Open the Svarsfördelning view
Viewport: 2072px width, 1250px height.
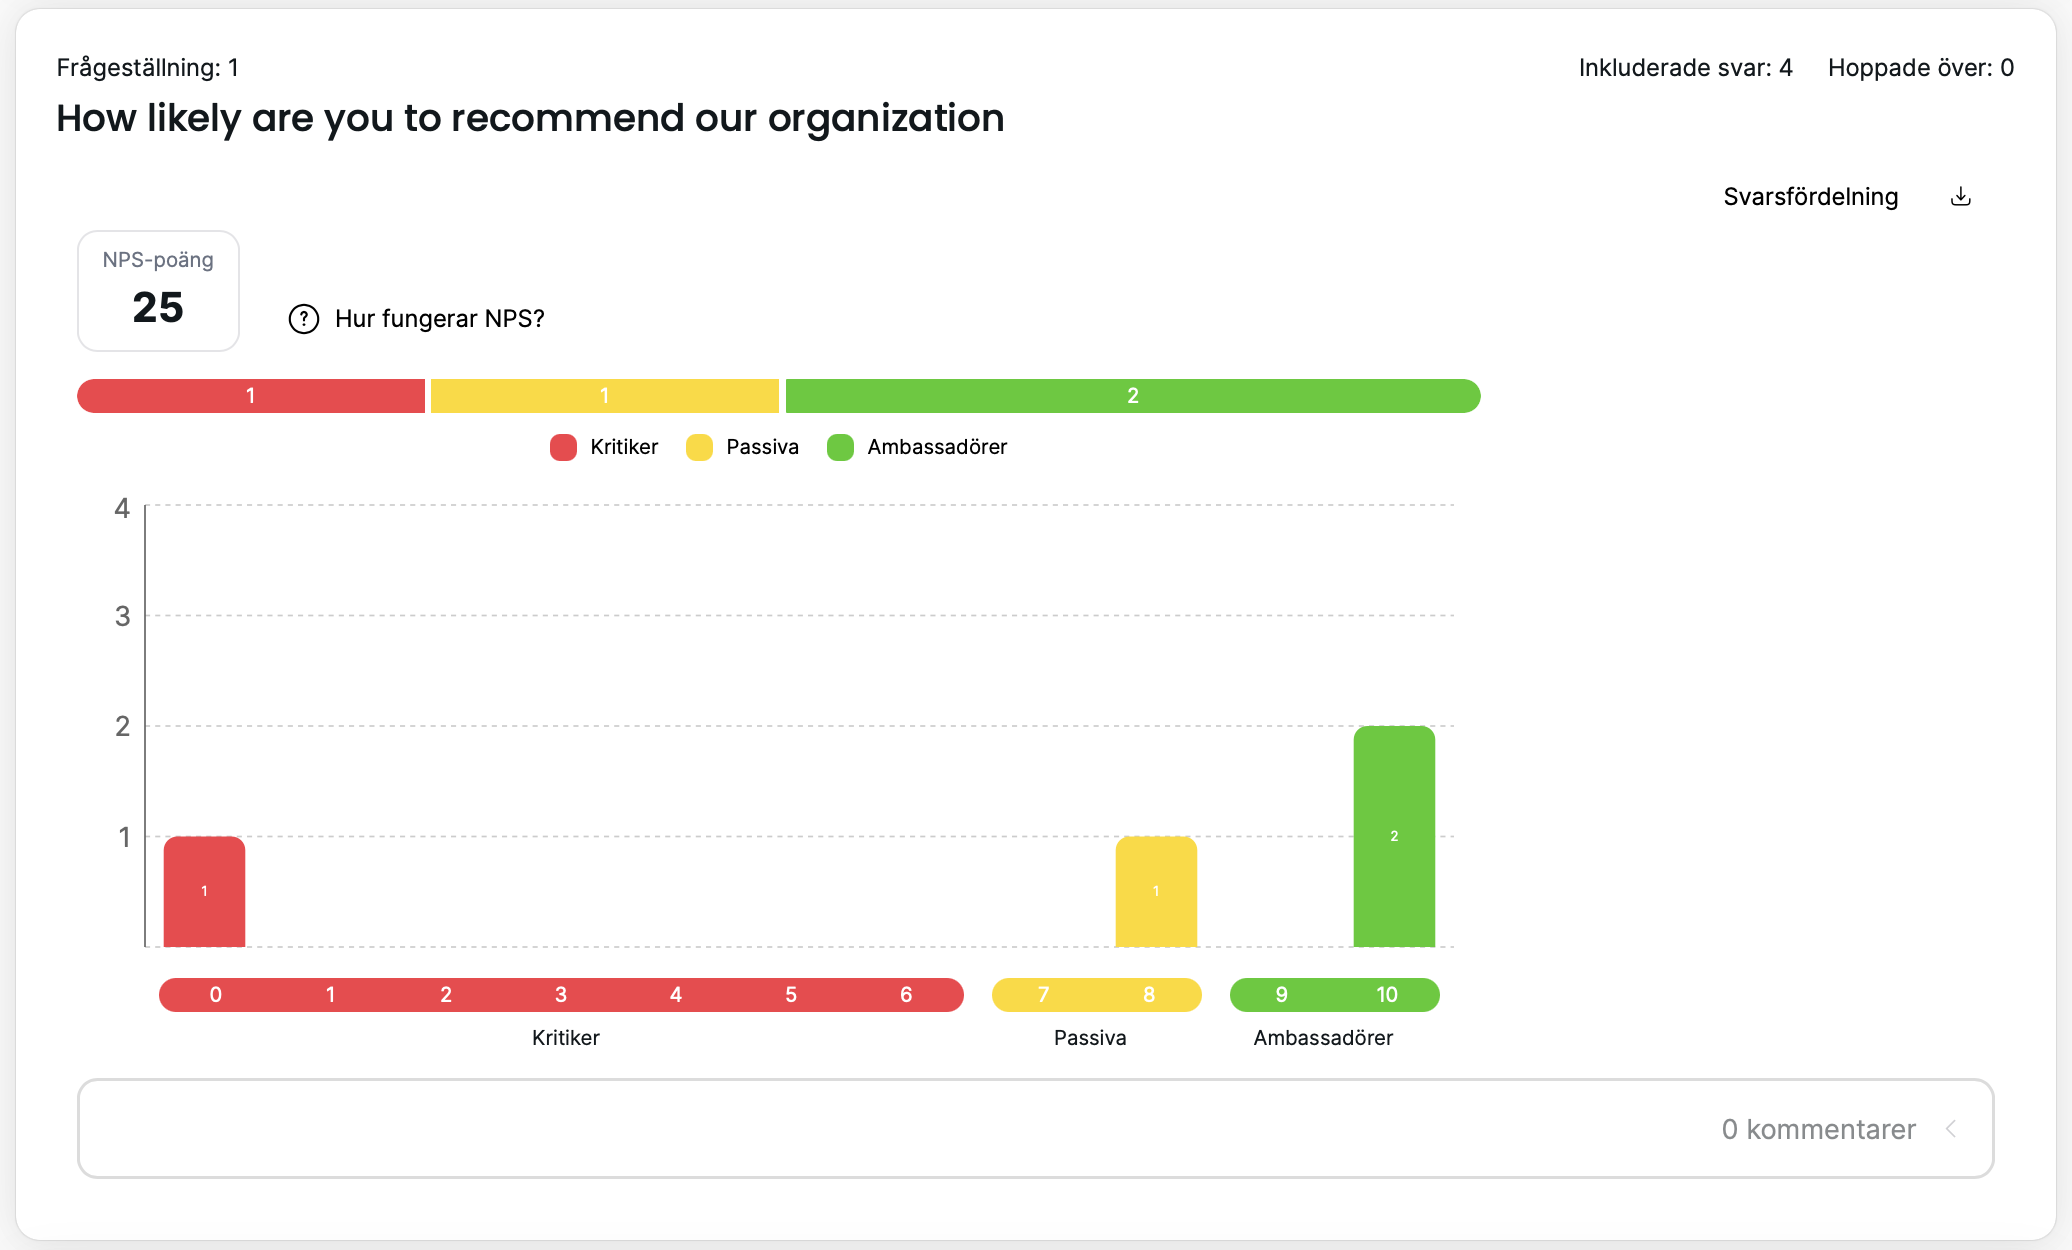[x=1810, y=197]
